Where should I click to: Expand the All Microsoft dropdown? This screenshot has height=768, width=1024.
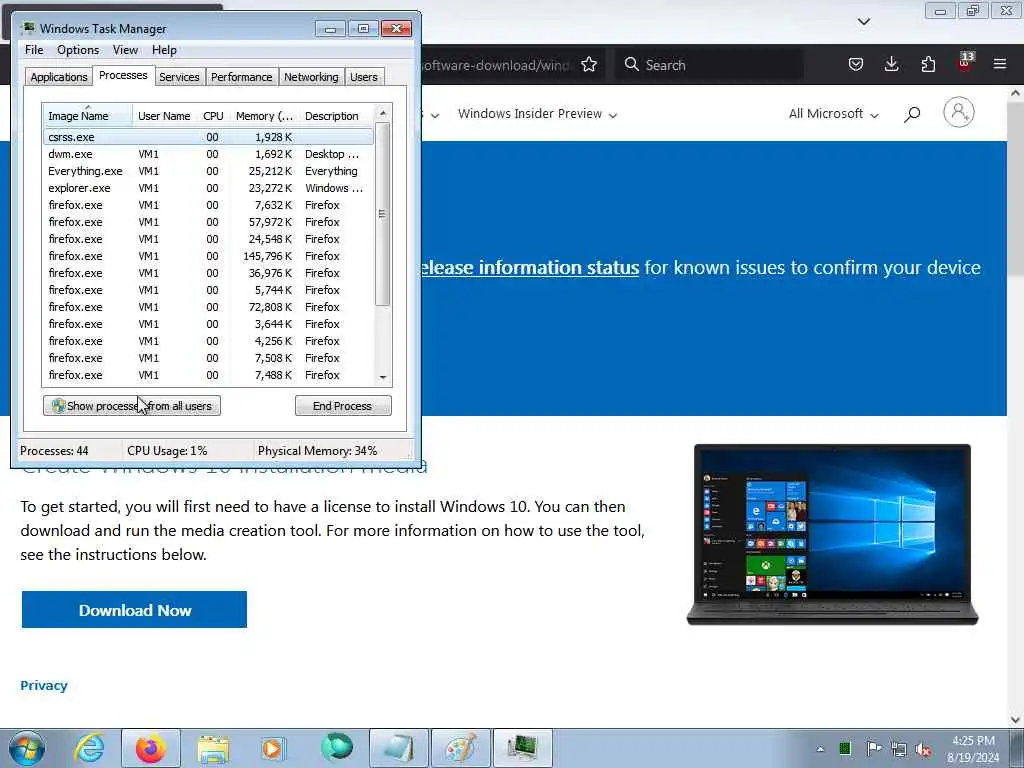click(x=833, y=114)
